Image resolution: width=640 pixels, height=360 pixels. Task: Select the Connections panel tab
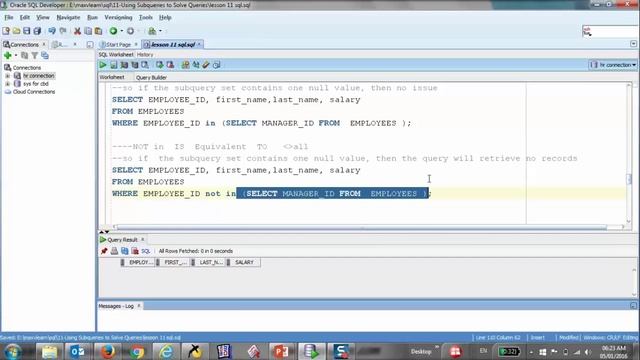(24, 44)
